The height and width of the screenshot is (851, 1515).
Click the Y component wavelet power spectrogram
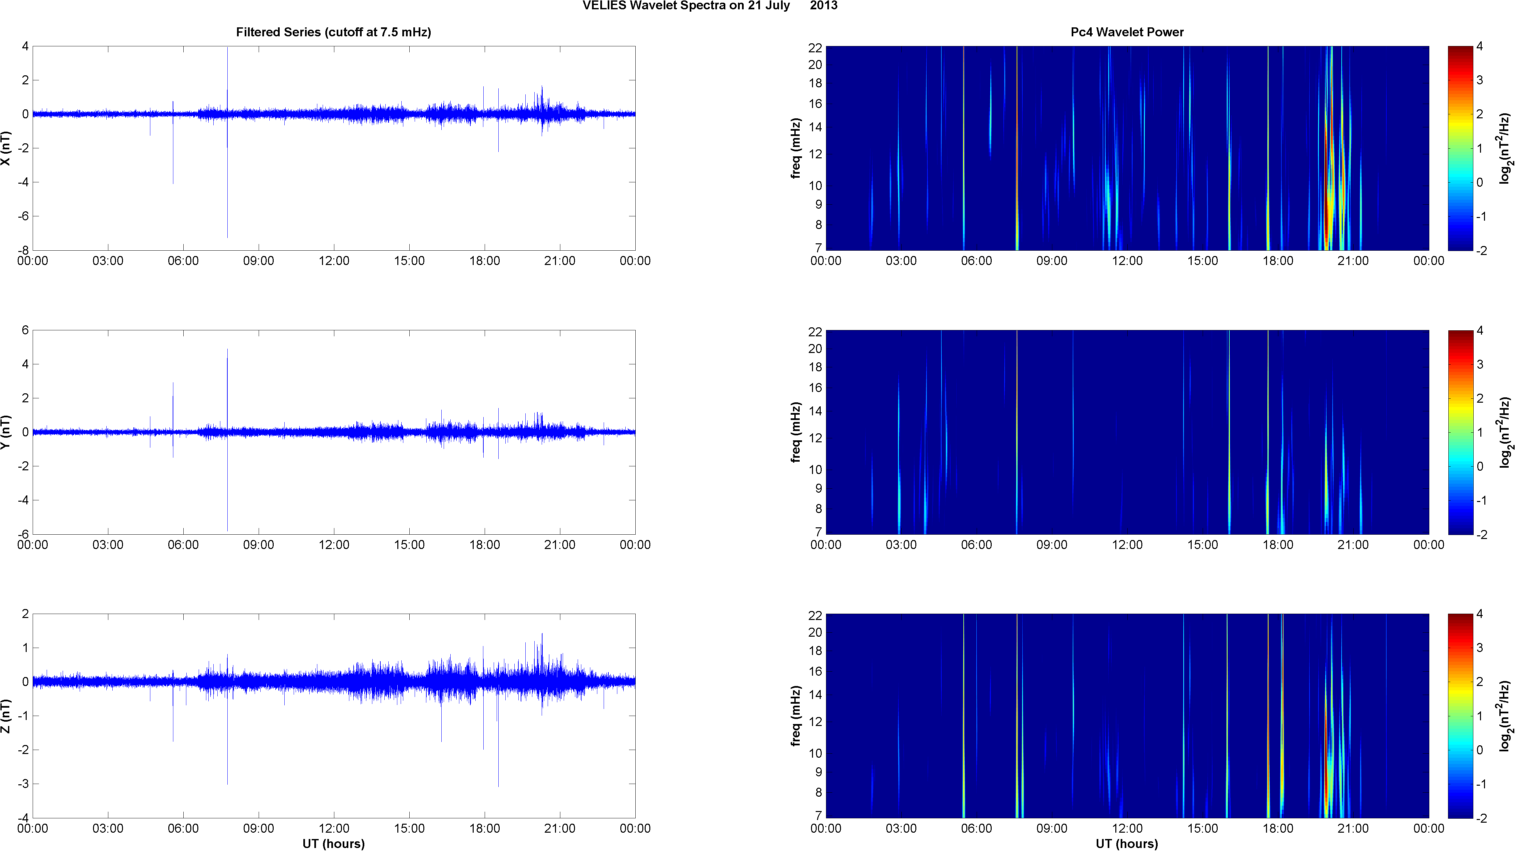click(1127, 432)
